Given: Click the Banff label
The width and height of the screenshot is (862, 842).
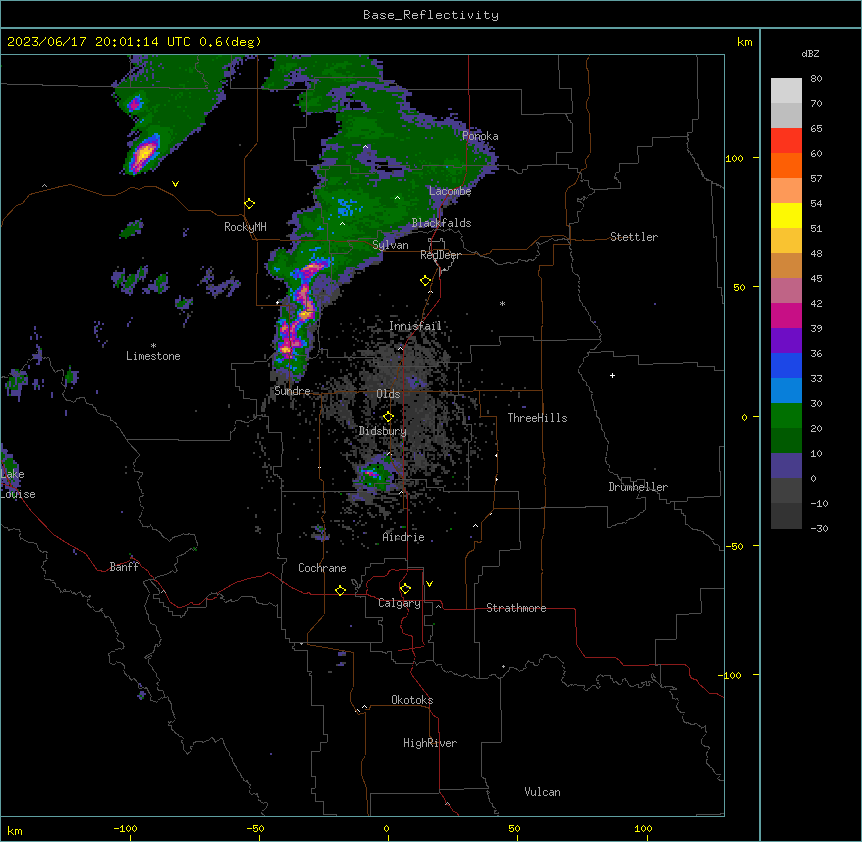Looking at the screenshot, I should pos(124,567).
